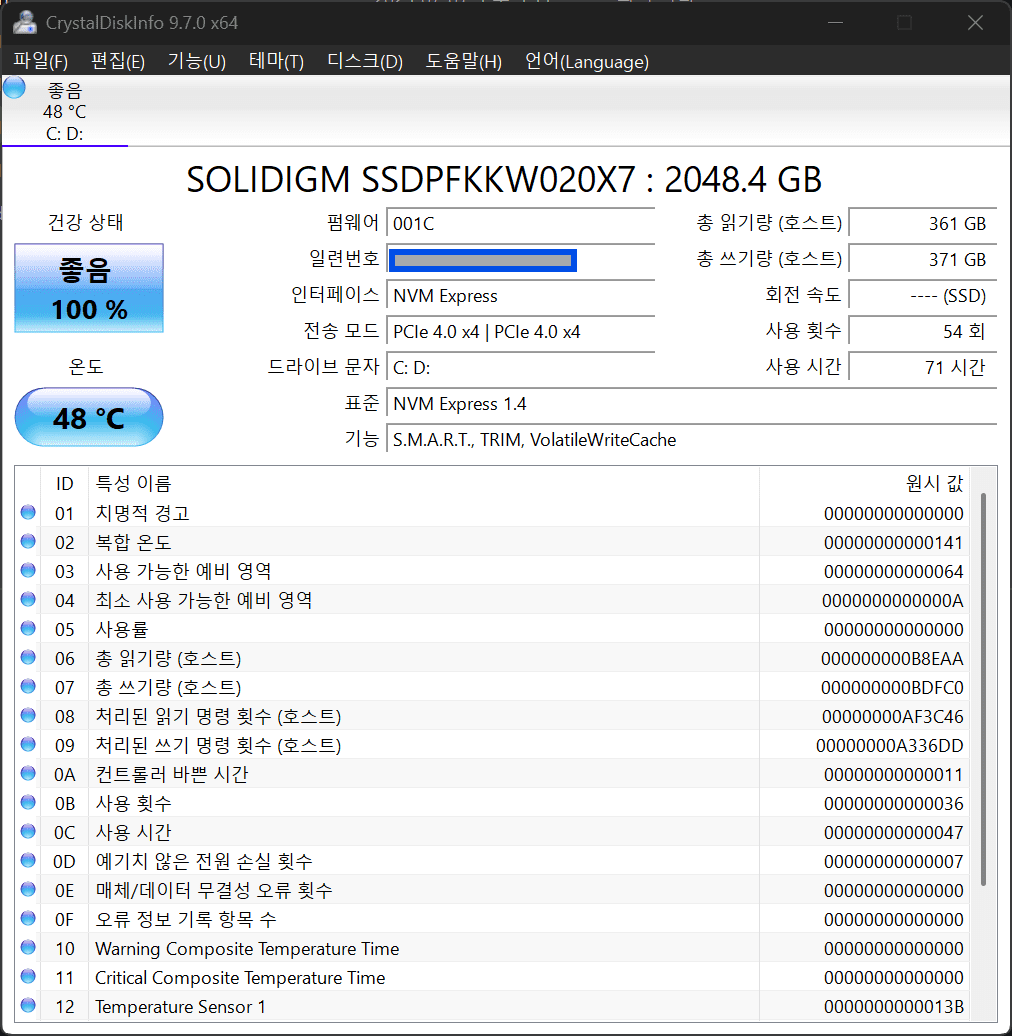Click status orb for Warning Composite Temperature Time

(x=28, y=947)
